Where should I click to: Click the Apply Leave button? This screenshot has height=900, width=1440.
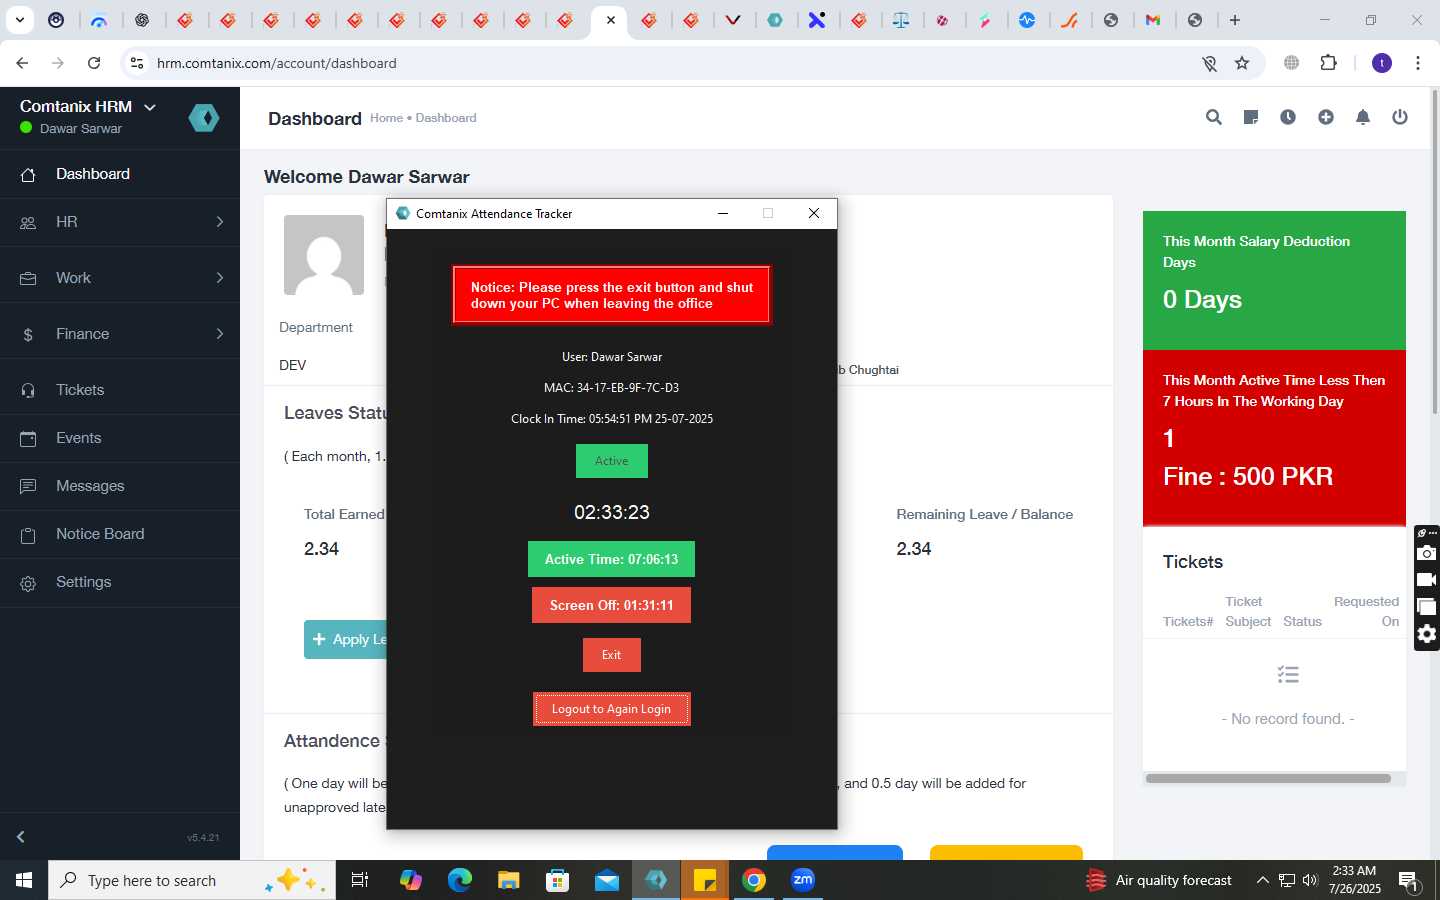345,639
